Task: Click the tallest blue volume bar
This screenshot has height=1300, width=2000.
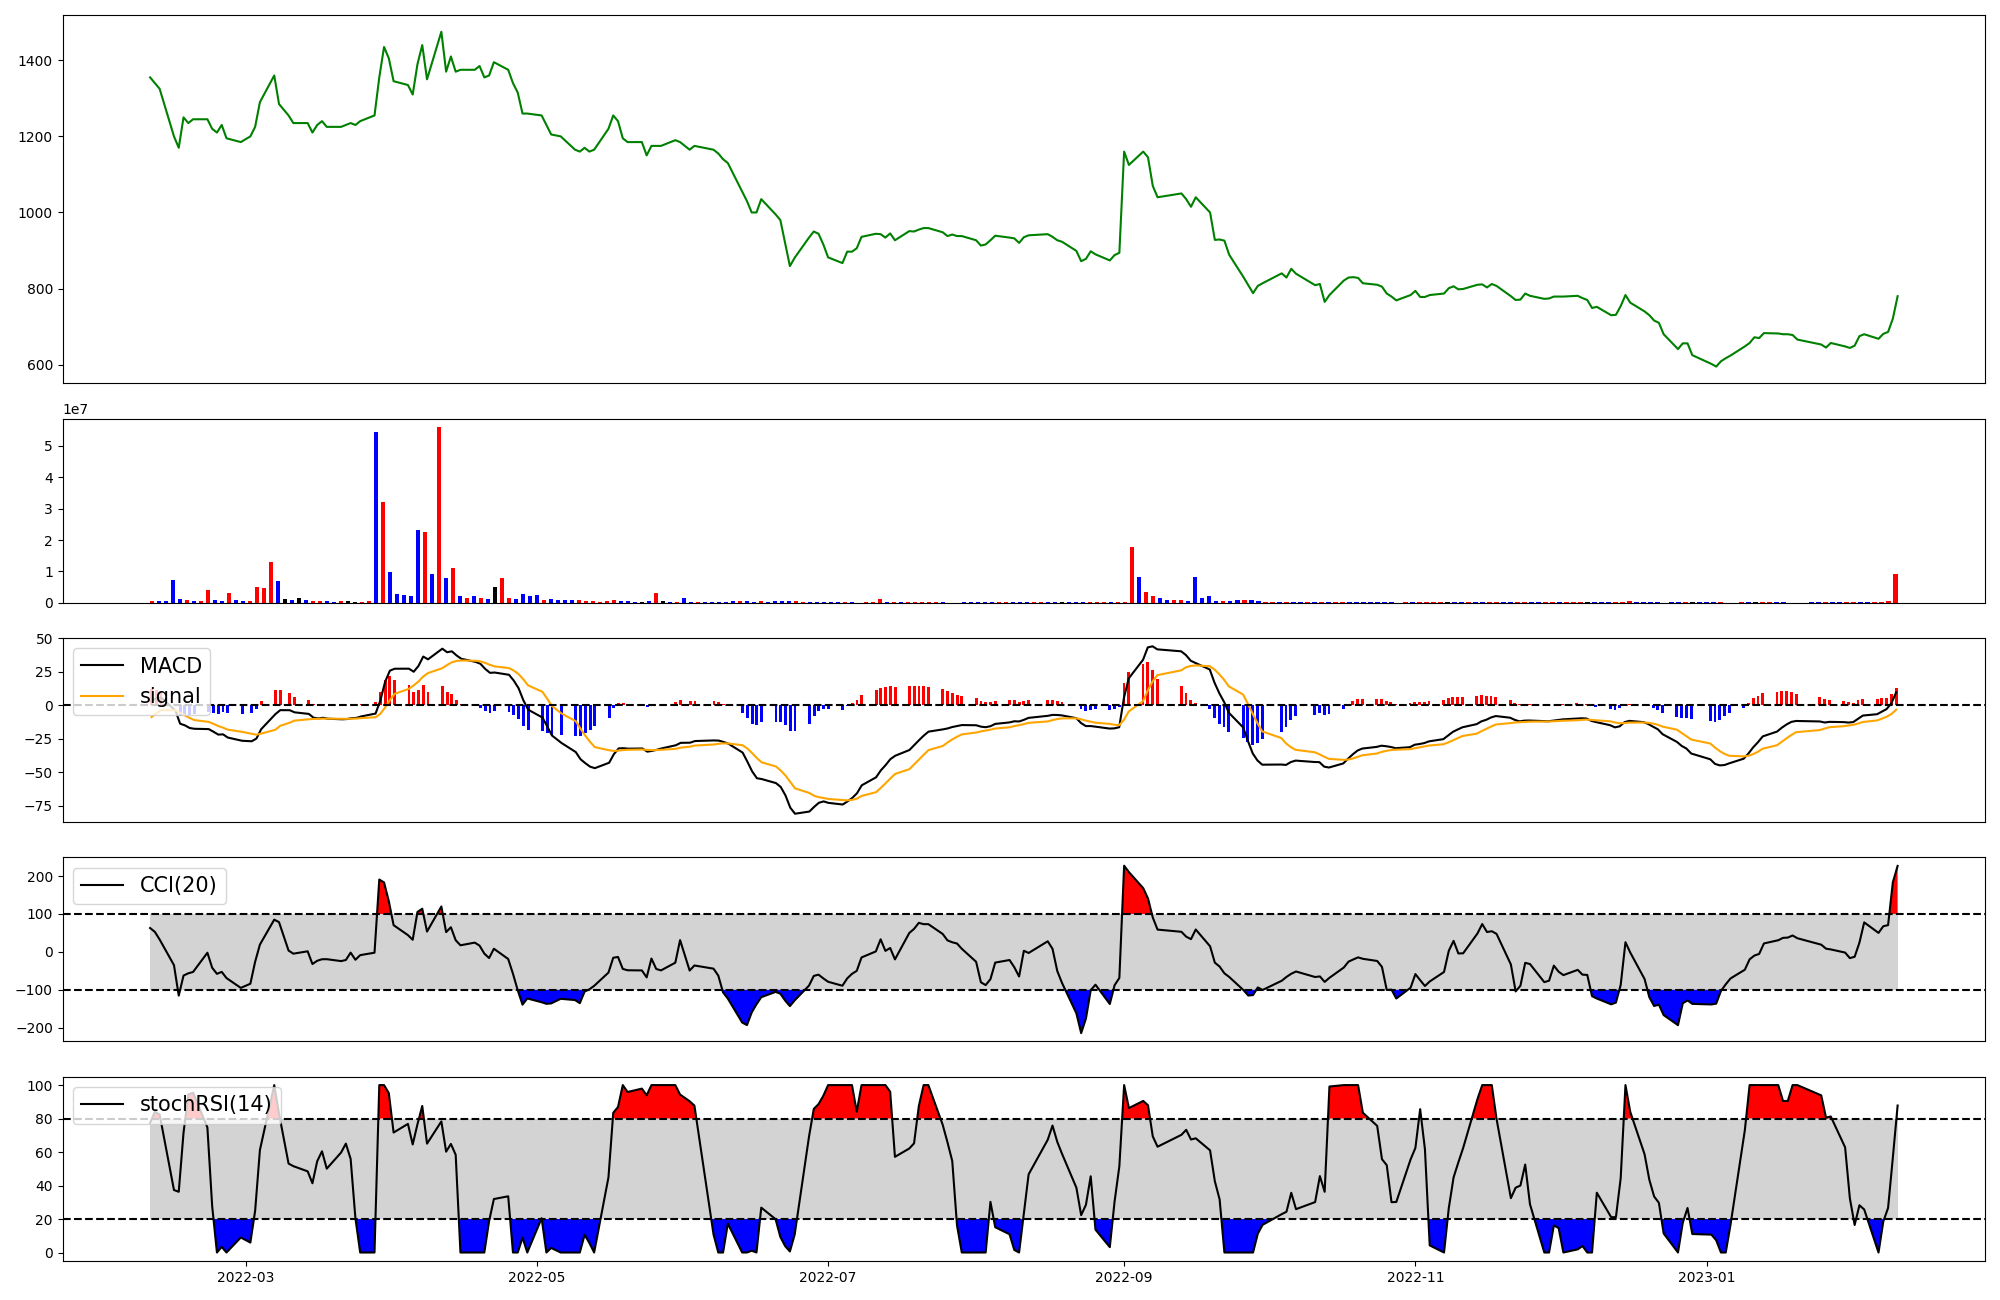Action: point(376,517)
